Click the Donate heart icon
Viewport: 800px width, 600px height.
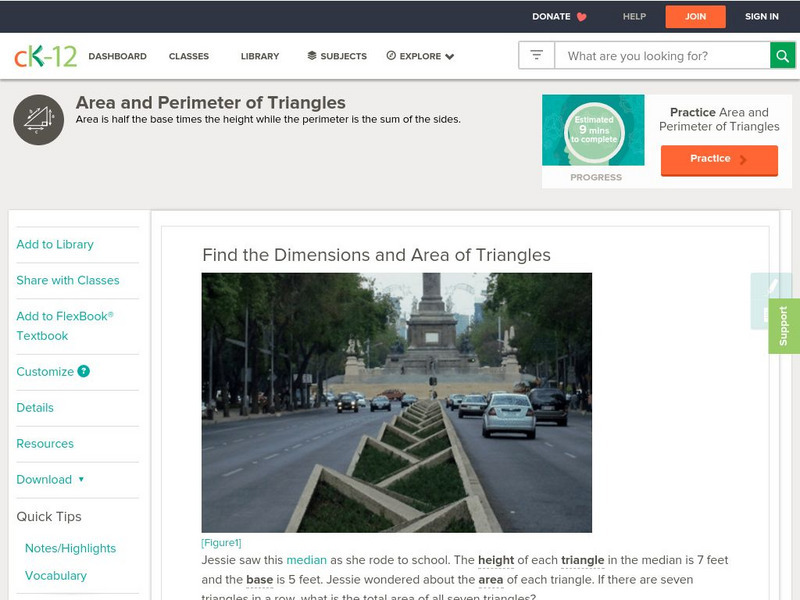tap(581, 17)
